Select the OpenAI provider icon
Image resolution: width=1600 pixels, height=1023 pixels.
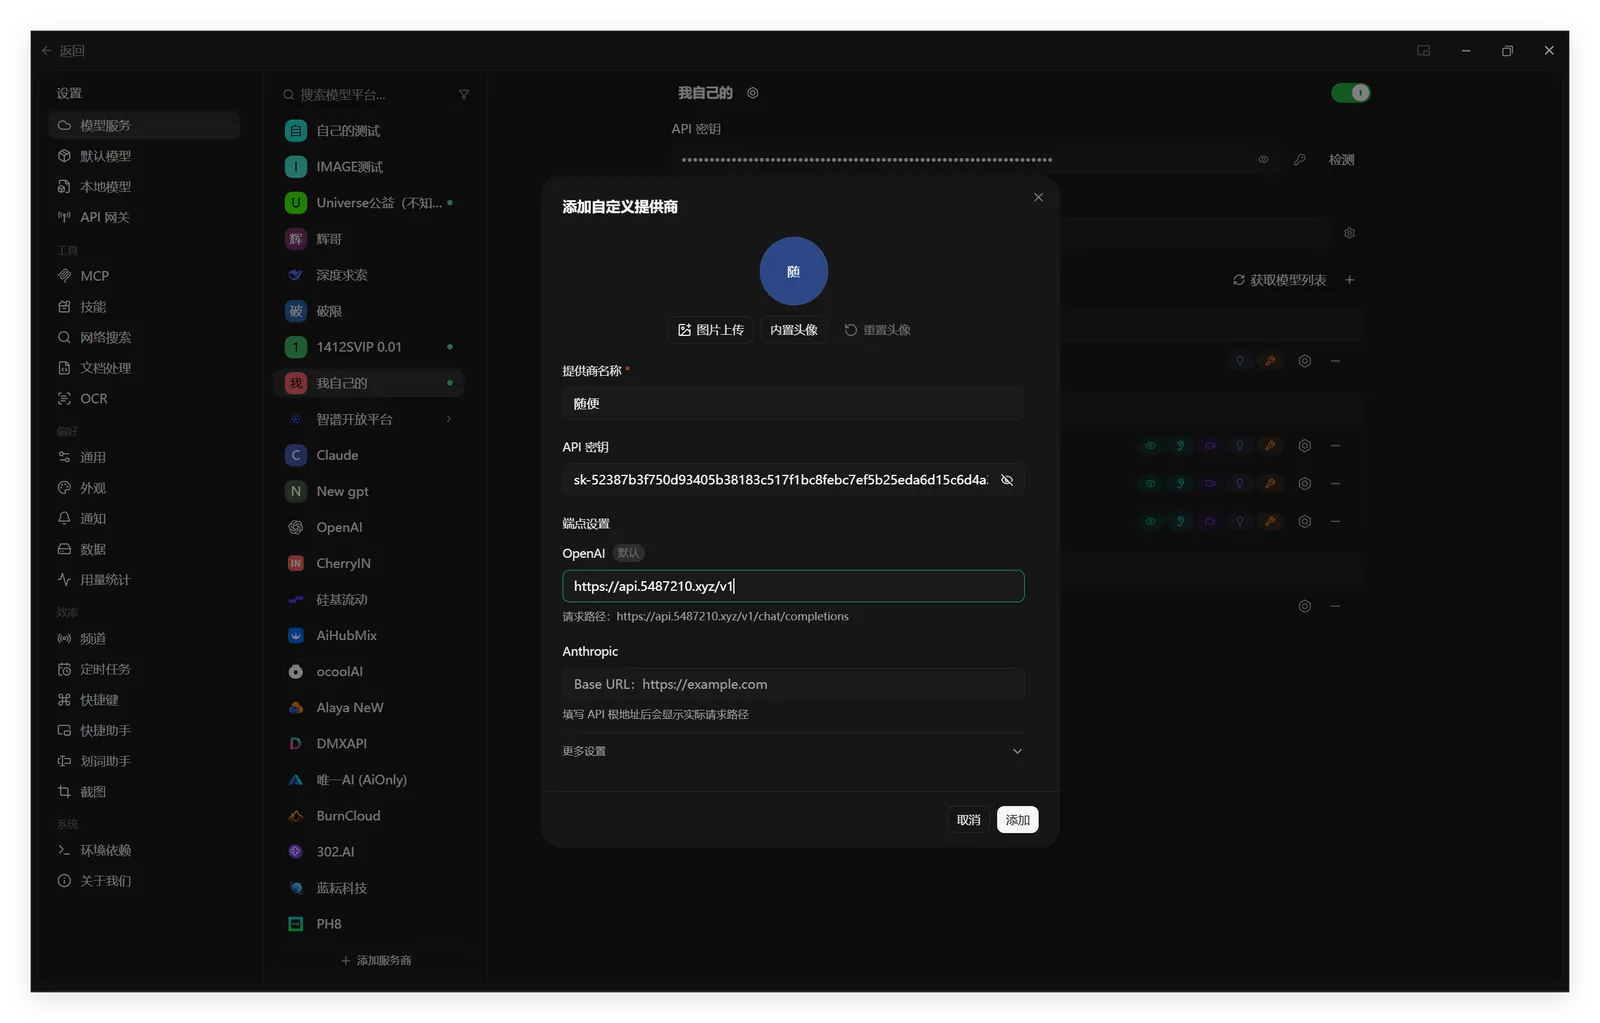[296, 527]
